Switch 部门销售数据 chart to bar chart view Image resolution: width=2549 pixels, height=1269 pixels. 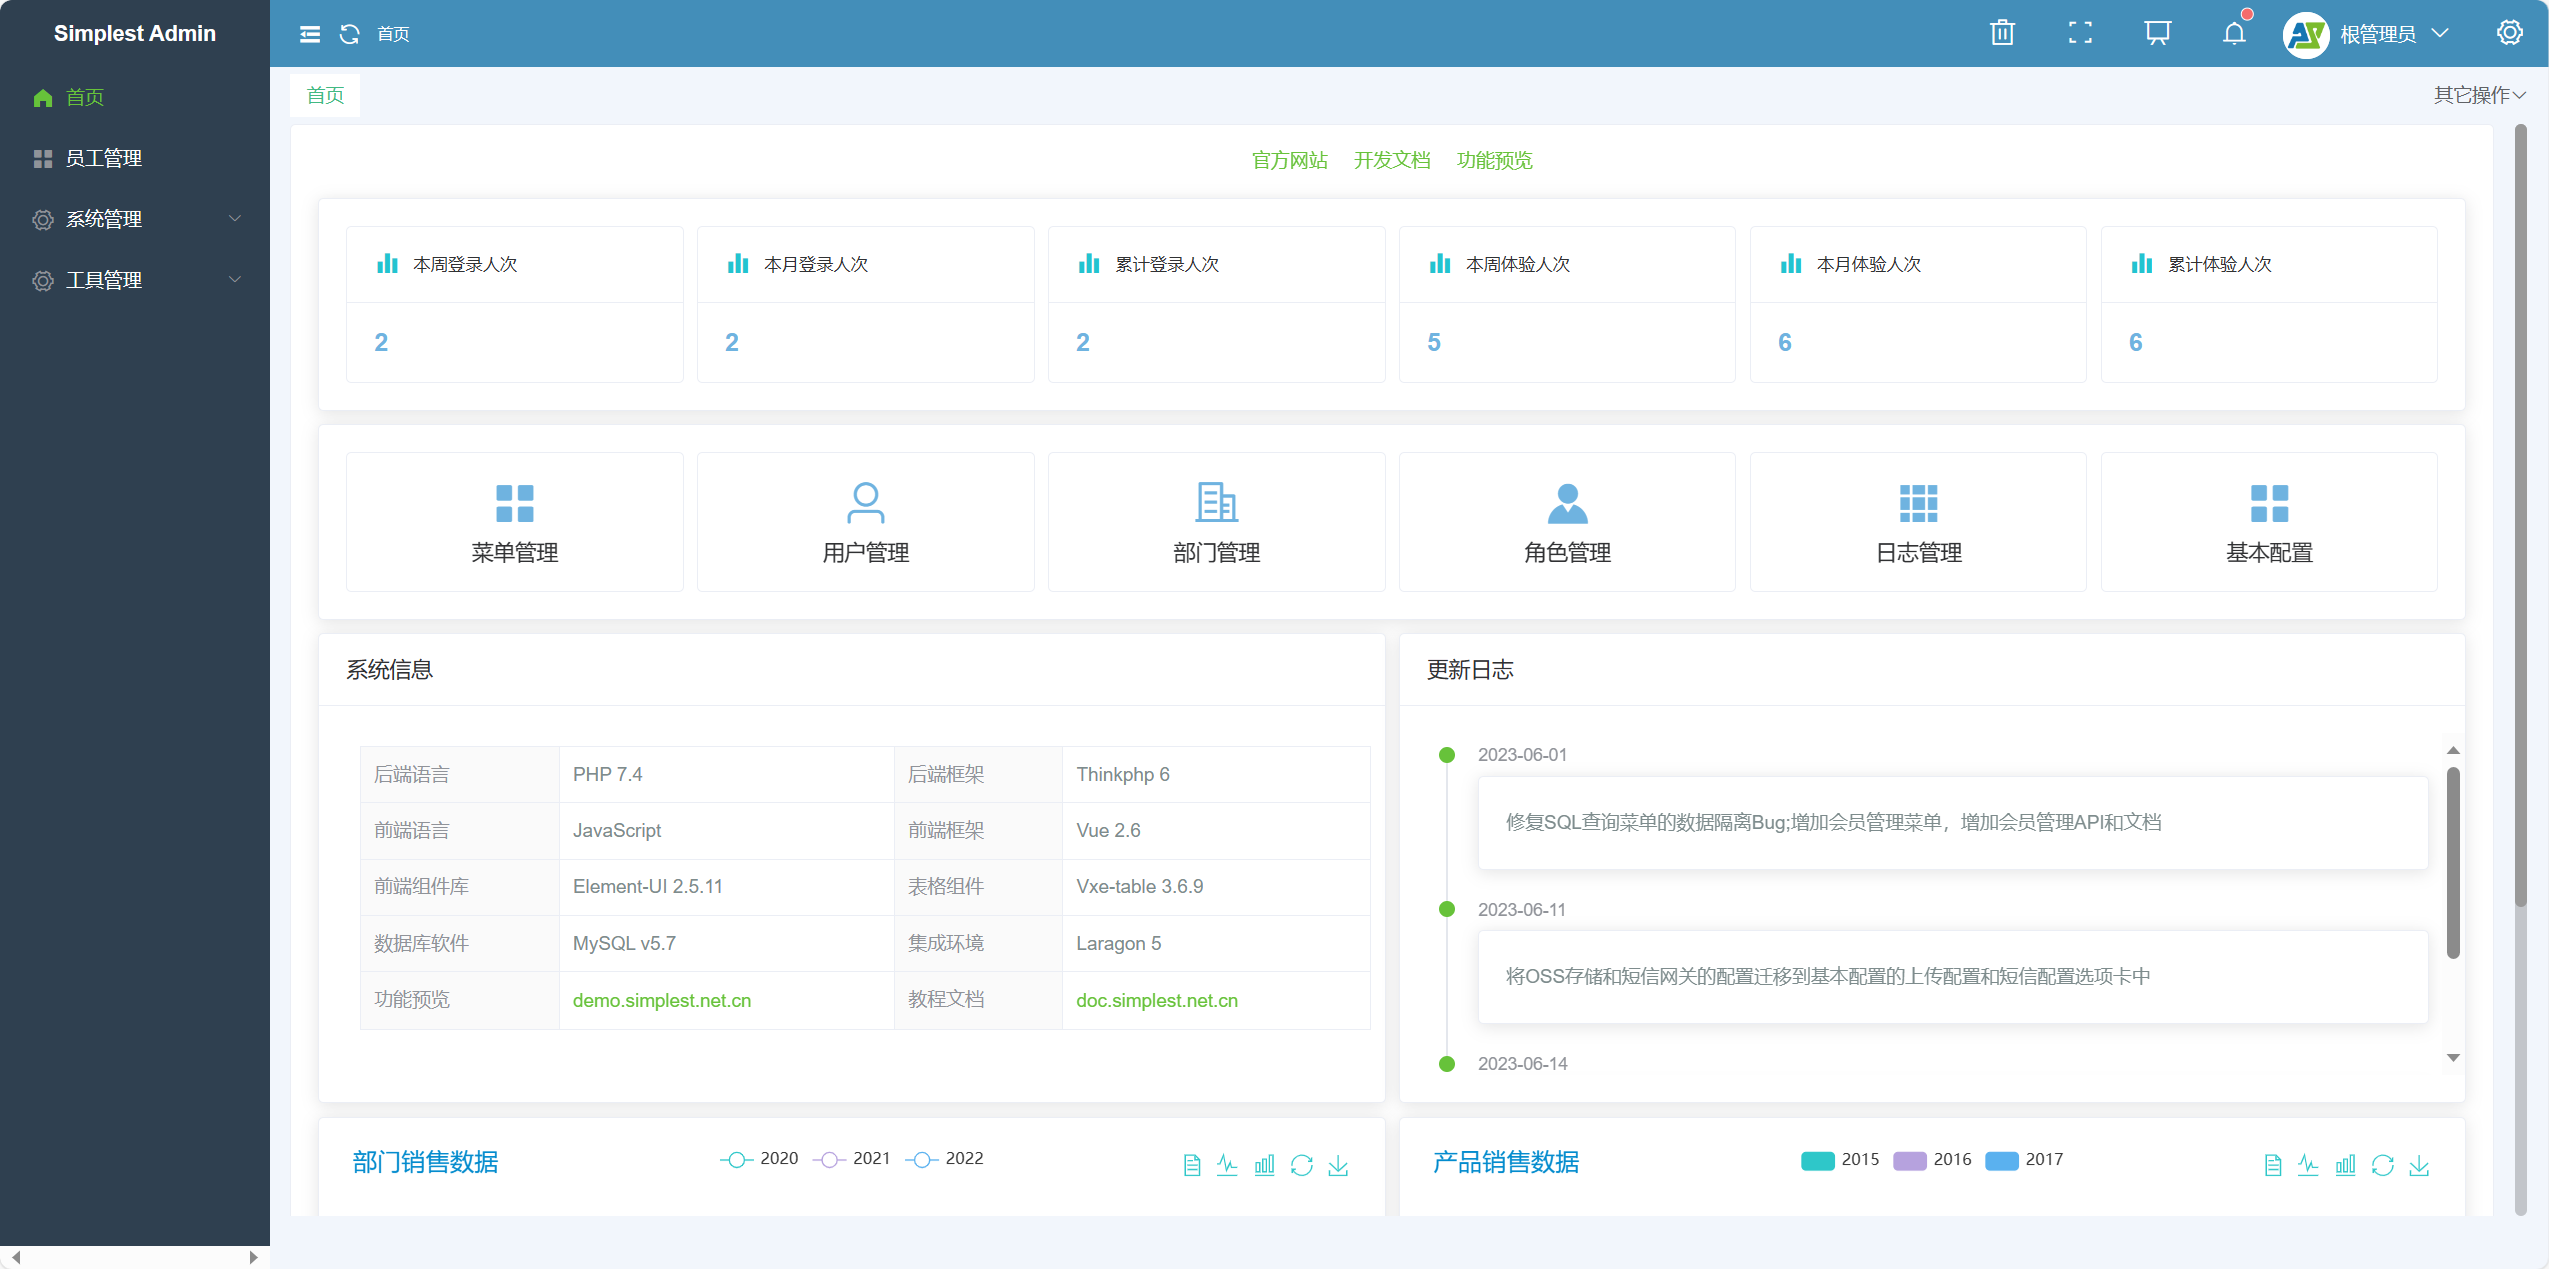click(1264, 1165)
